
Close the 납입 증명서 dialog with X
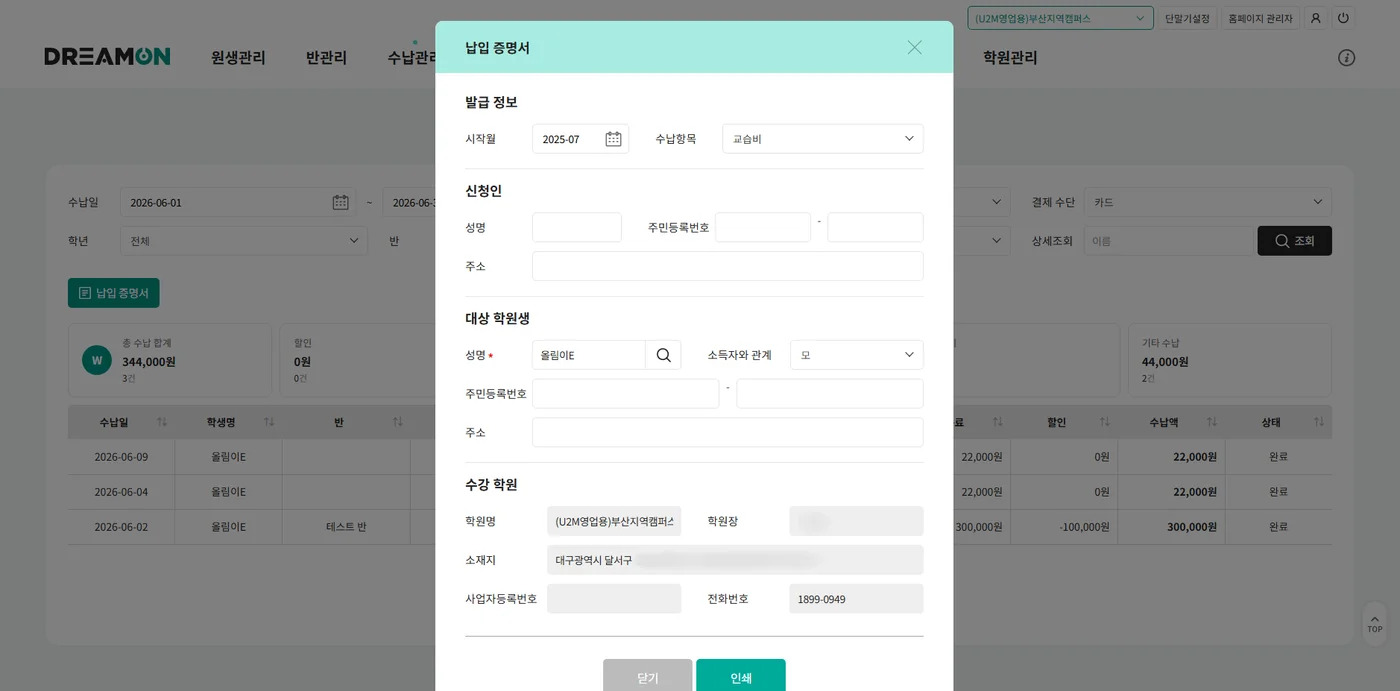pyautogui.click(x=914, y=47)
